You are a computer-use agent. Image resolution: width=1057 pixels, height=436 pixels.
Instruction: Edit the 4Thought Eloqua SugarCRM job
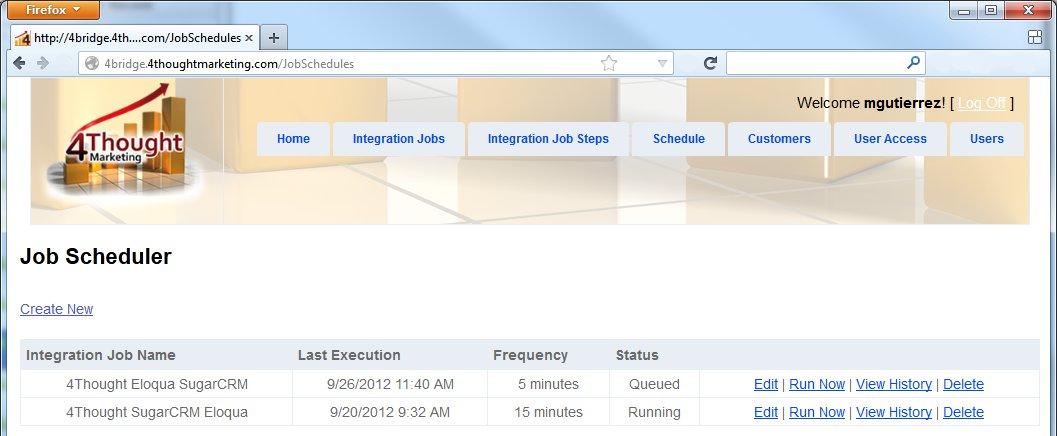pos(766,384)
